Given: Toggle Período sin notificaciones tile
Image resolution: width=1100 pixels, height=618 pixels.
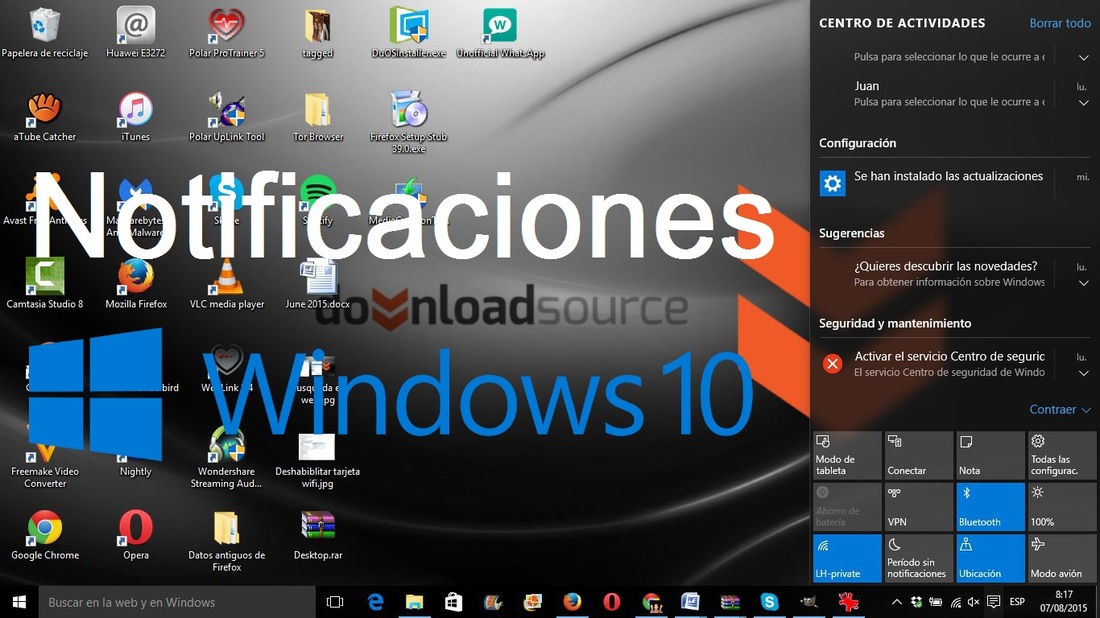Looking at the screenshot, I should click(x=918, y=558).
